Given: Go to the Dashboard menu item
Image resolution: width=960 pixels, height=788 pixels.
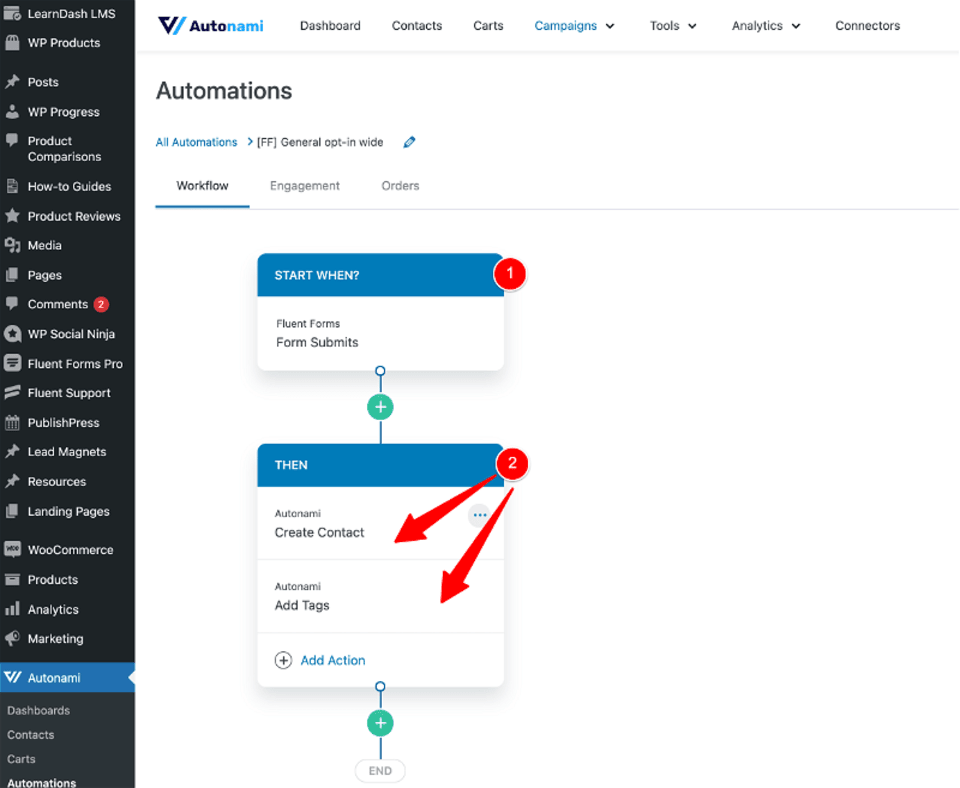Looking at the screenshot, I should point(330,25).
